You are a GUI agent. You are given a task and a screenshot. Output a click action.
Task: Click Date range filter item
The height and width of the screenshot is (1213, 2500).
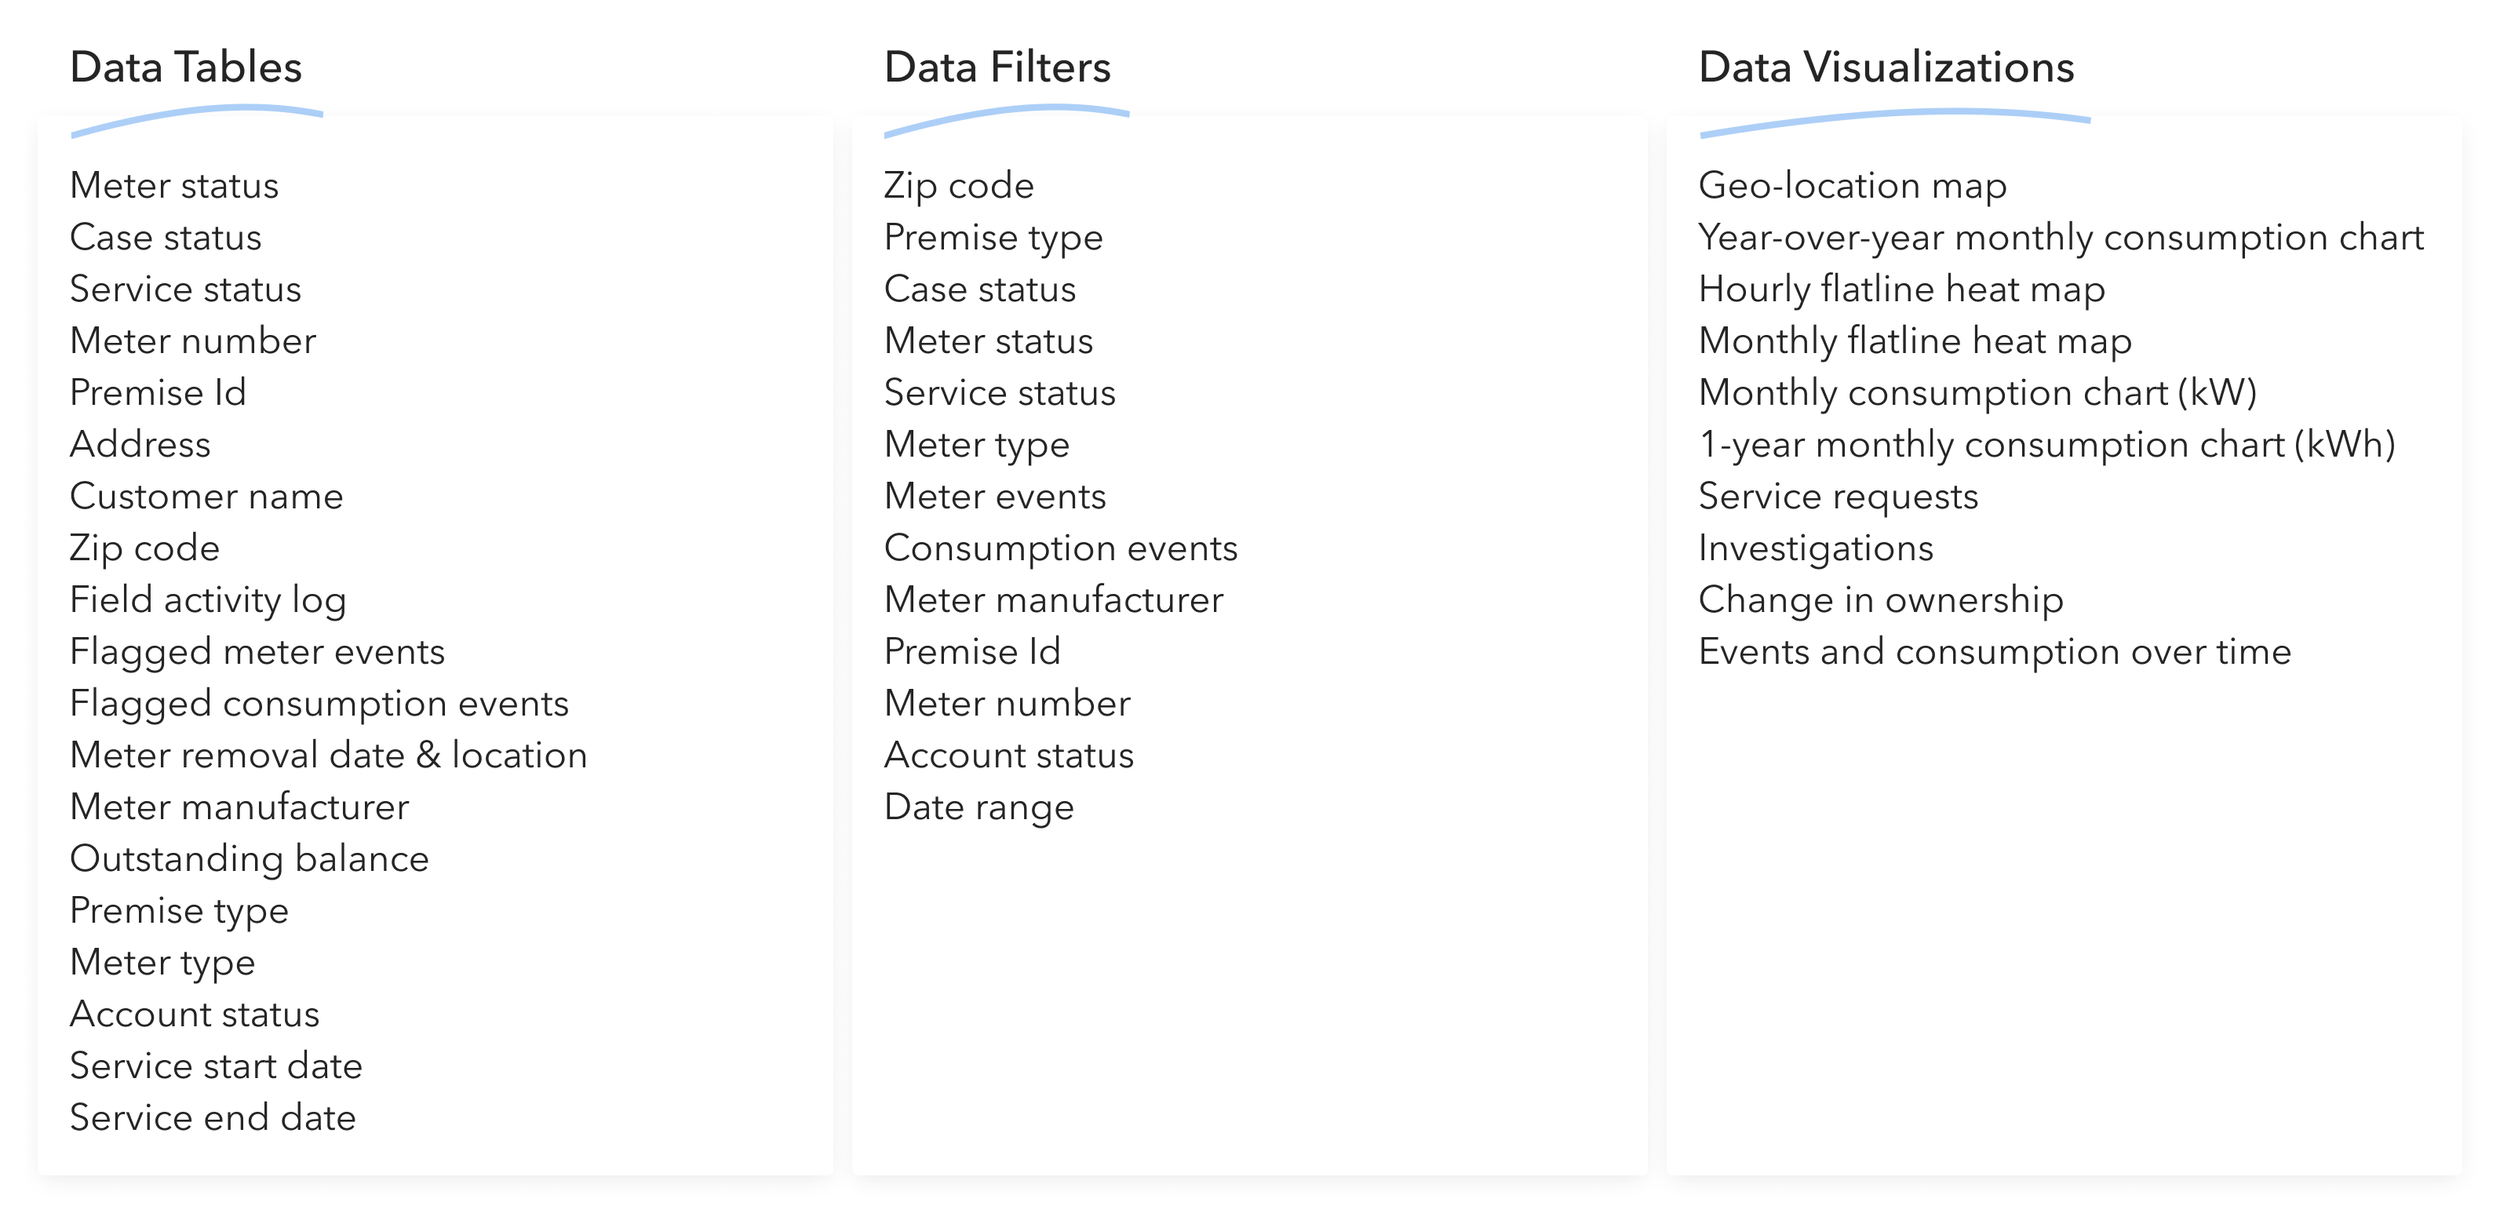[x=979, y=808]
